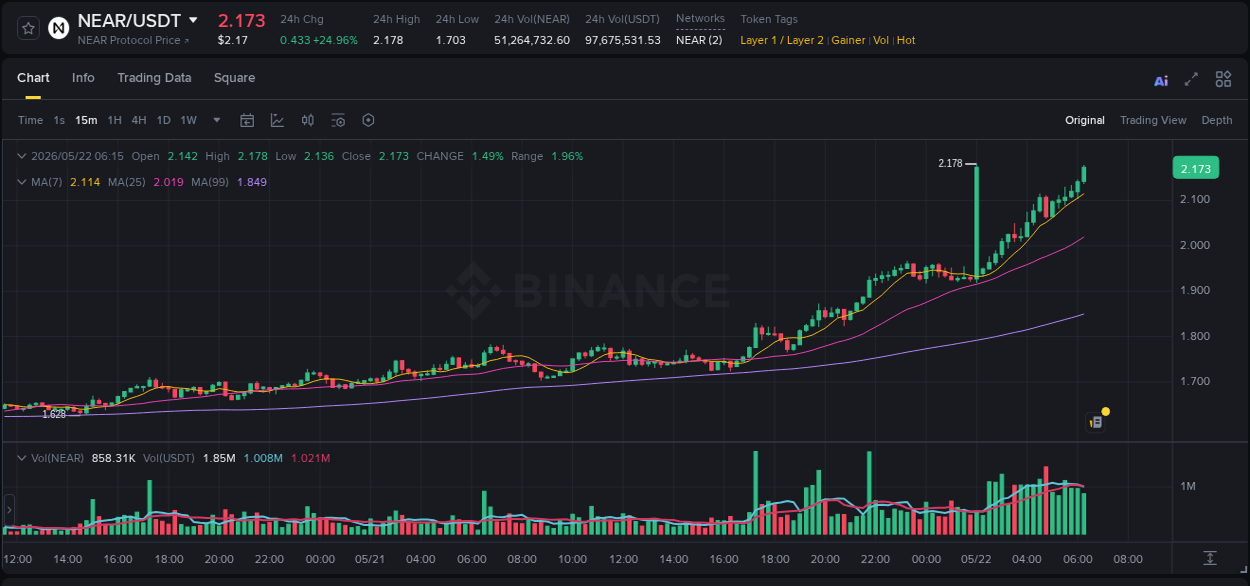
Task: Click the Vol token tag
Action: 881,40
